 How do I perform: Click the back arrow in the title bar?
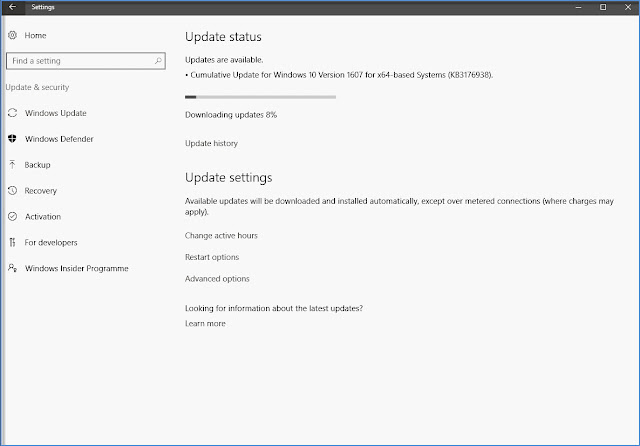(13, 7)
